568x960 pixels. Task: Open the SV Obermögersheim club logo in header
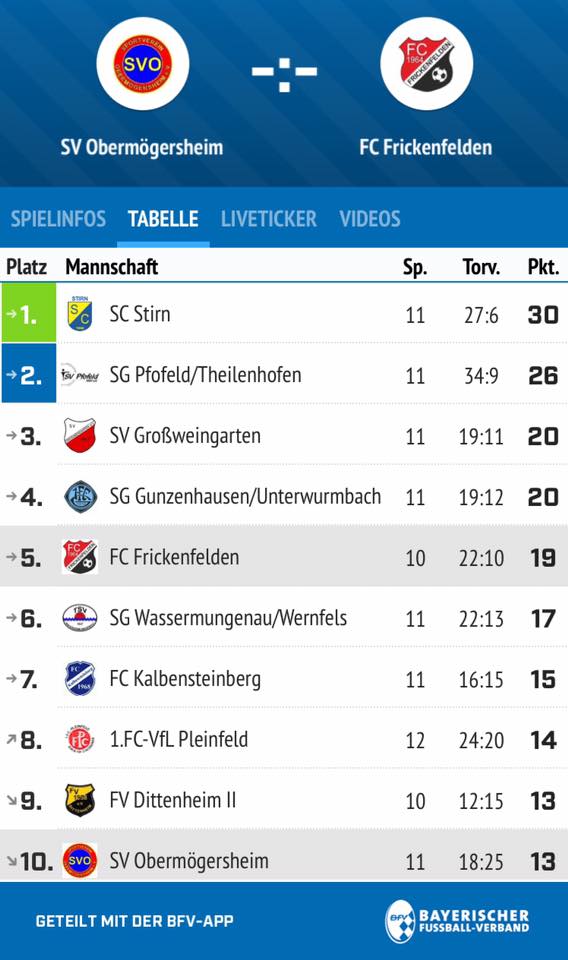pos(143,64)
